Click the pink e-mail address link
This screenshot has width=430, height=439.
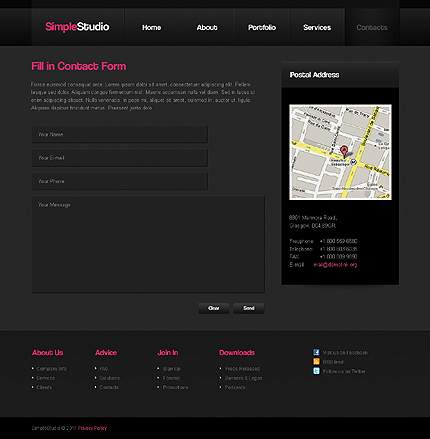click(335, 265)
